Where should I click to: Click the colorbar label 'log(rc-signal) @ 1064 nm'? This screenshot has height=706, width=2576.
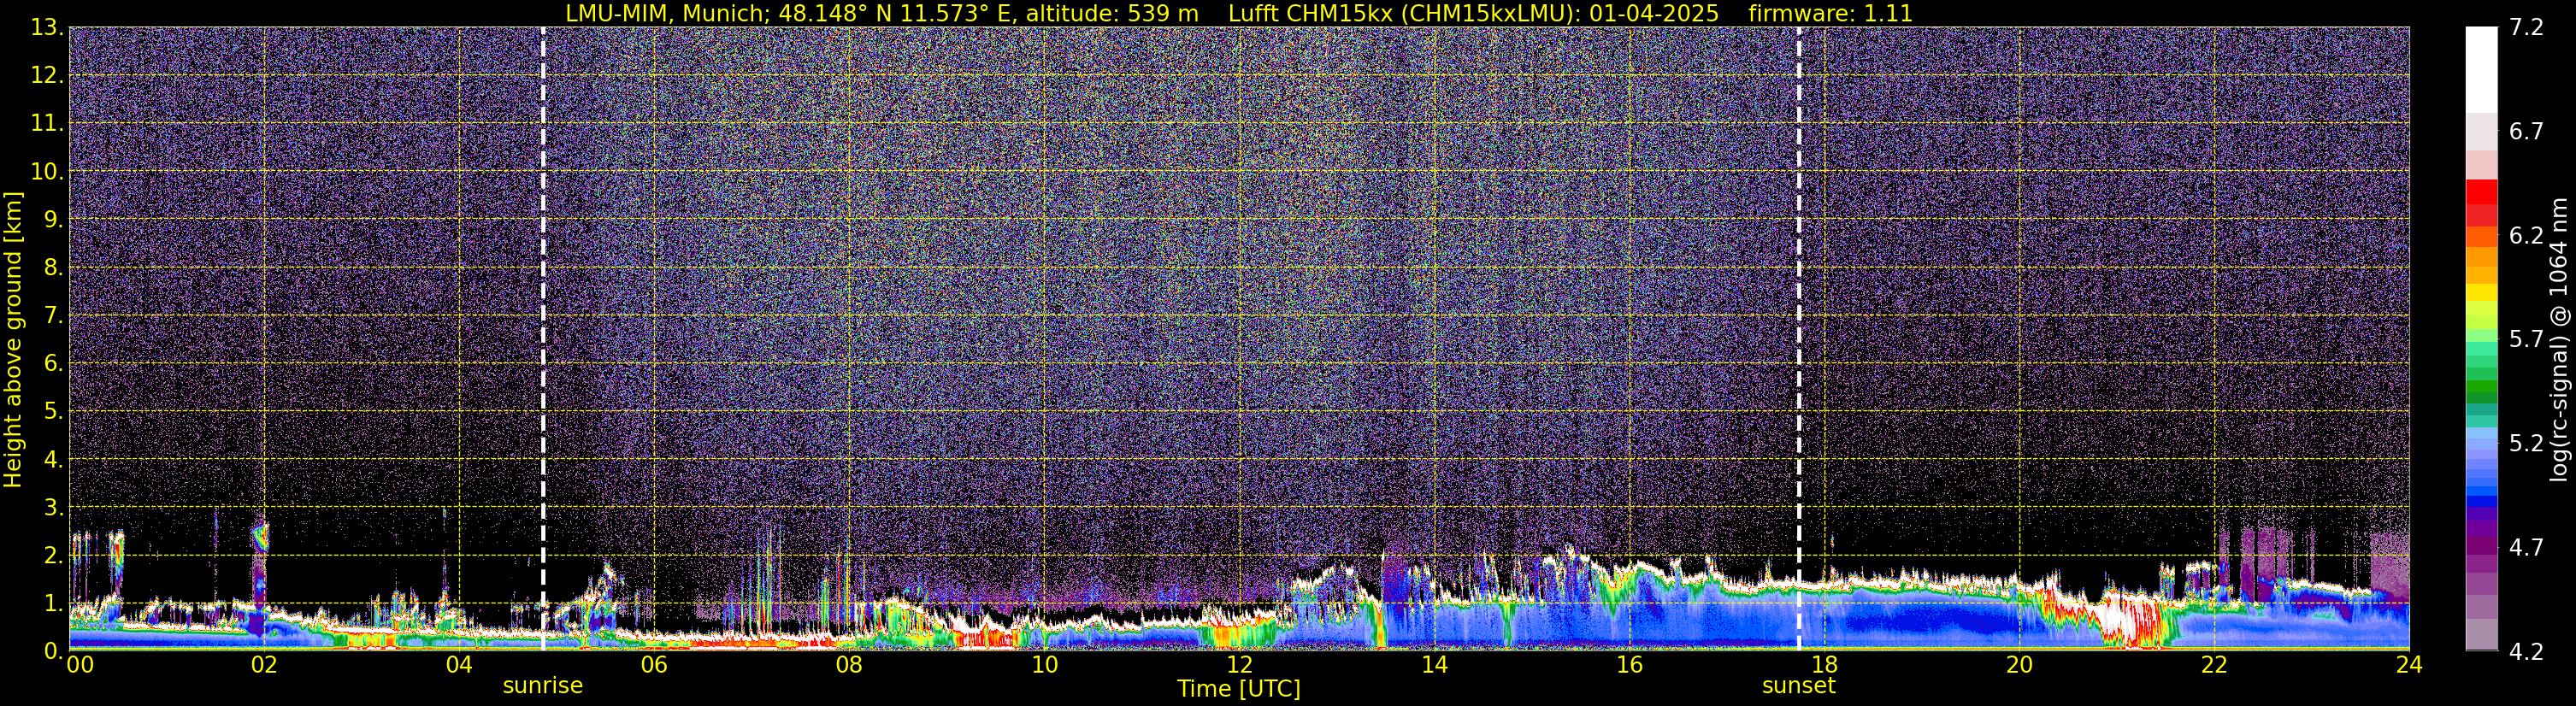tap(2558, 339)
